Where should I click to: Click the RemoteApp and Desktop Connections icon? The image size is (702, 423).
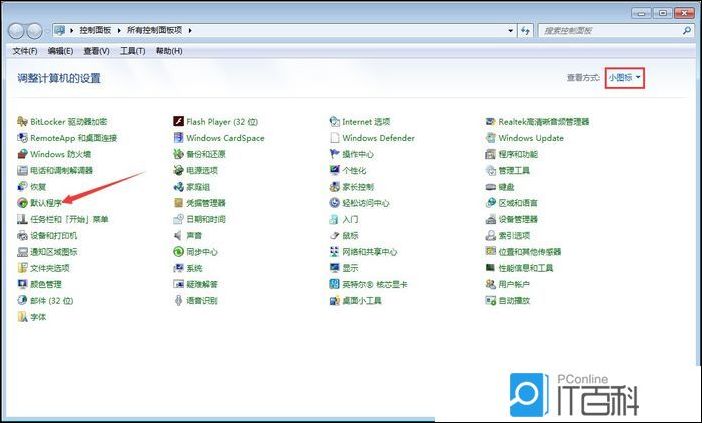(22, 138)
